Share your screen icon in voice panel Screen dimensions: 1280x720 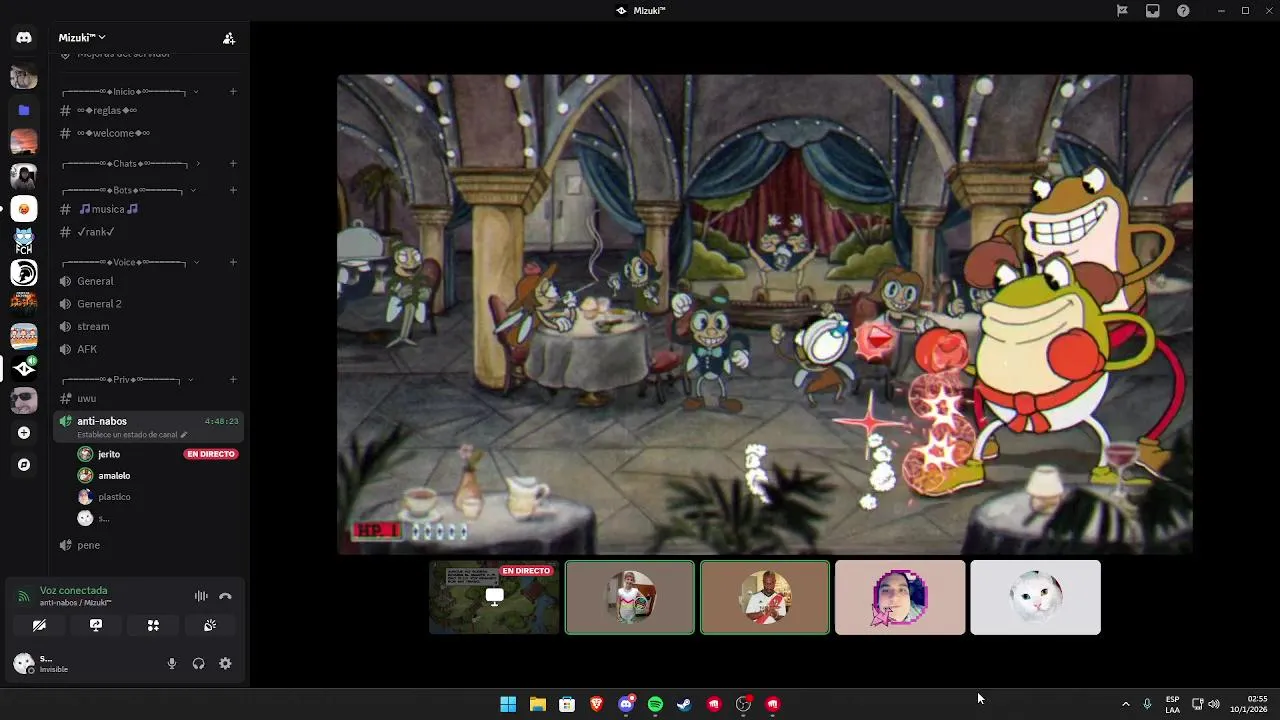(x=96, y=625)
